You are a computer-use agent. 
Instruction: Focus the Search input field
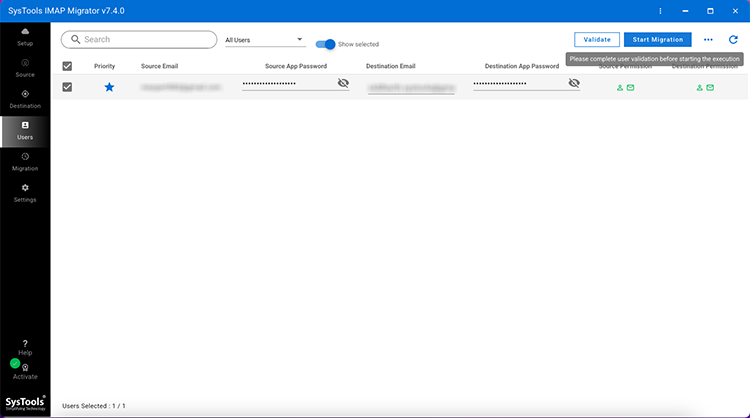click(x=139, y=40)
